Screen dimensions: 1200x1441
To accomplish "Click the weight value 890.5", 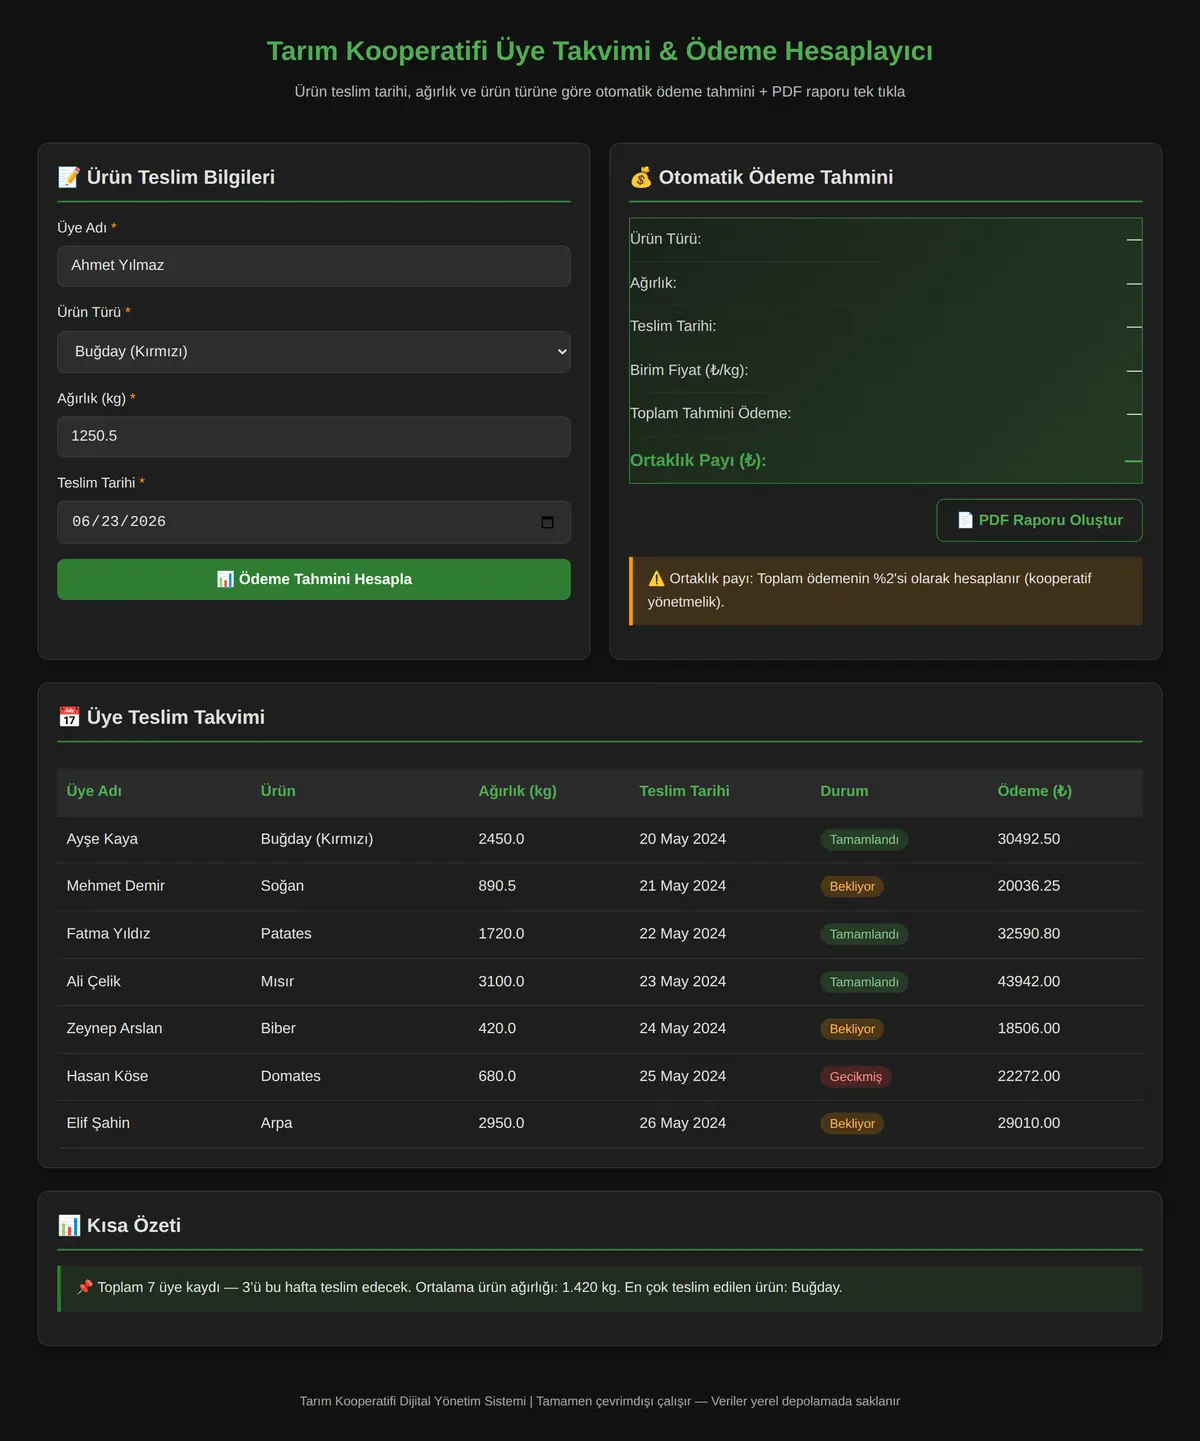I will pos(497,886).
